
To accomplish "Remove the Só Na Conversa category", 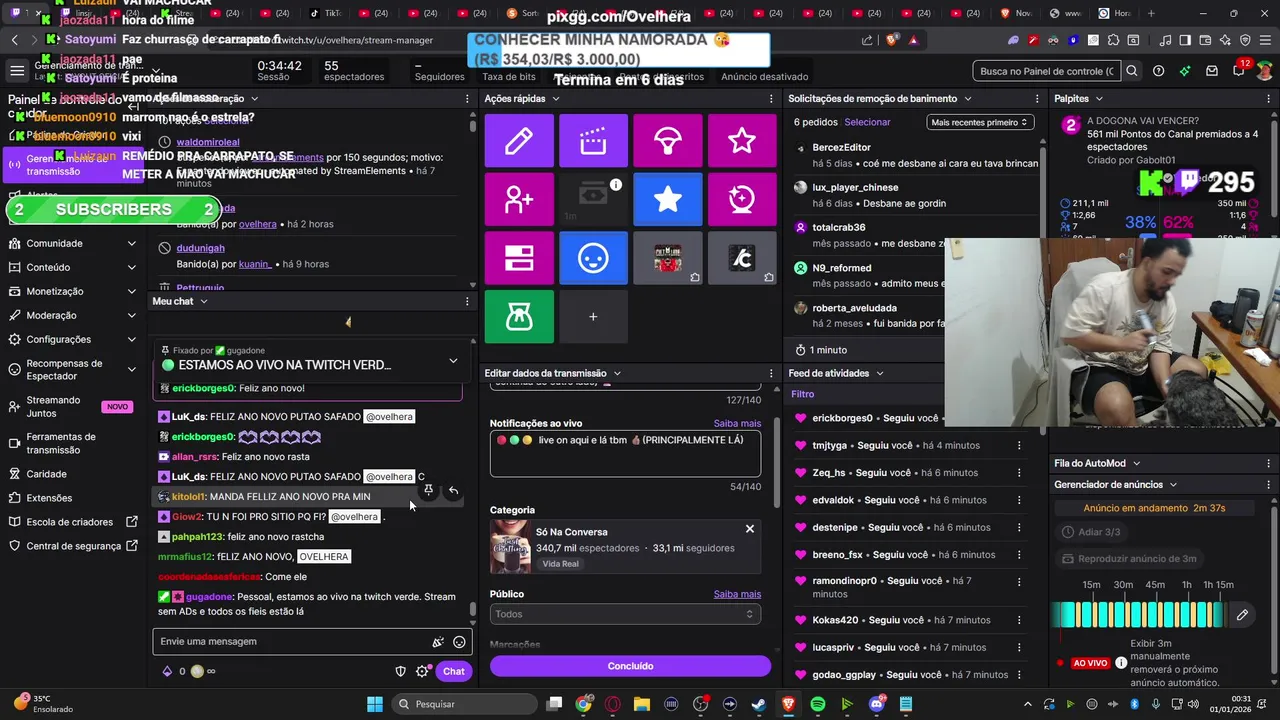I will 750,529.
